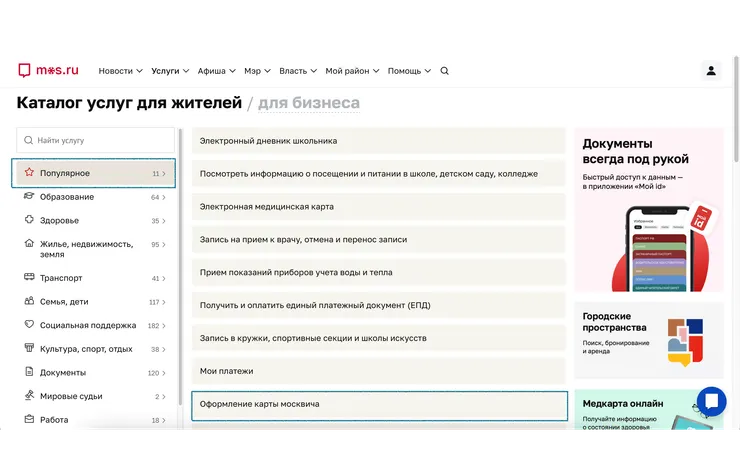The width and height of the screenshot is (740, 463).
Task: Open the Городские пространства banner
Action: (x=649, y=340)
